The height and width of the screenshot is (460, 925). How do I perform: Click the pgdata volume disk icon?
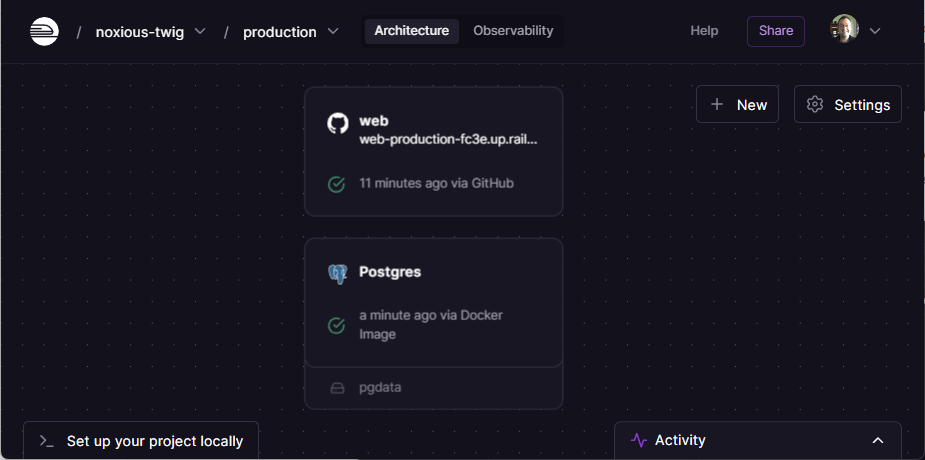click(x=337, y=388)
